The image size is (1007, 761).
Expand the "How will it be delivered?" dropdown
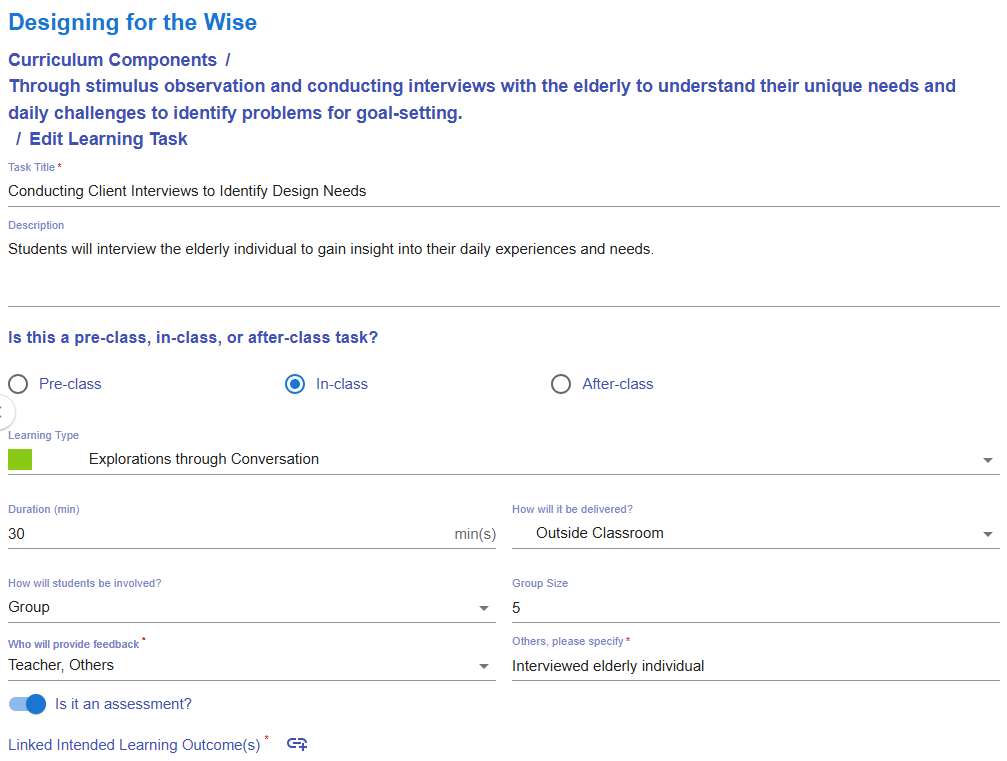point(987,534)
